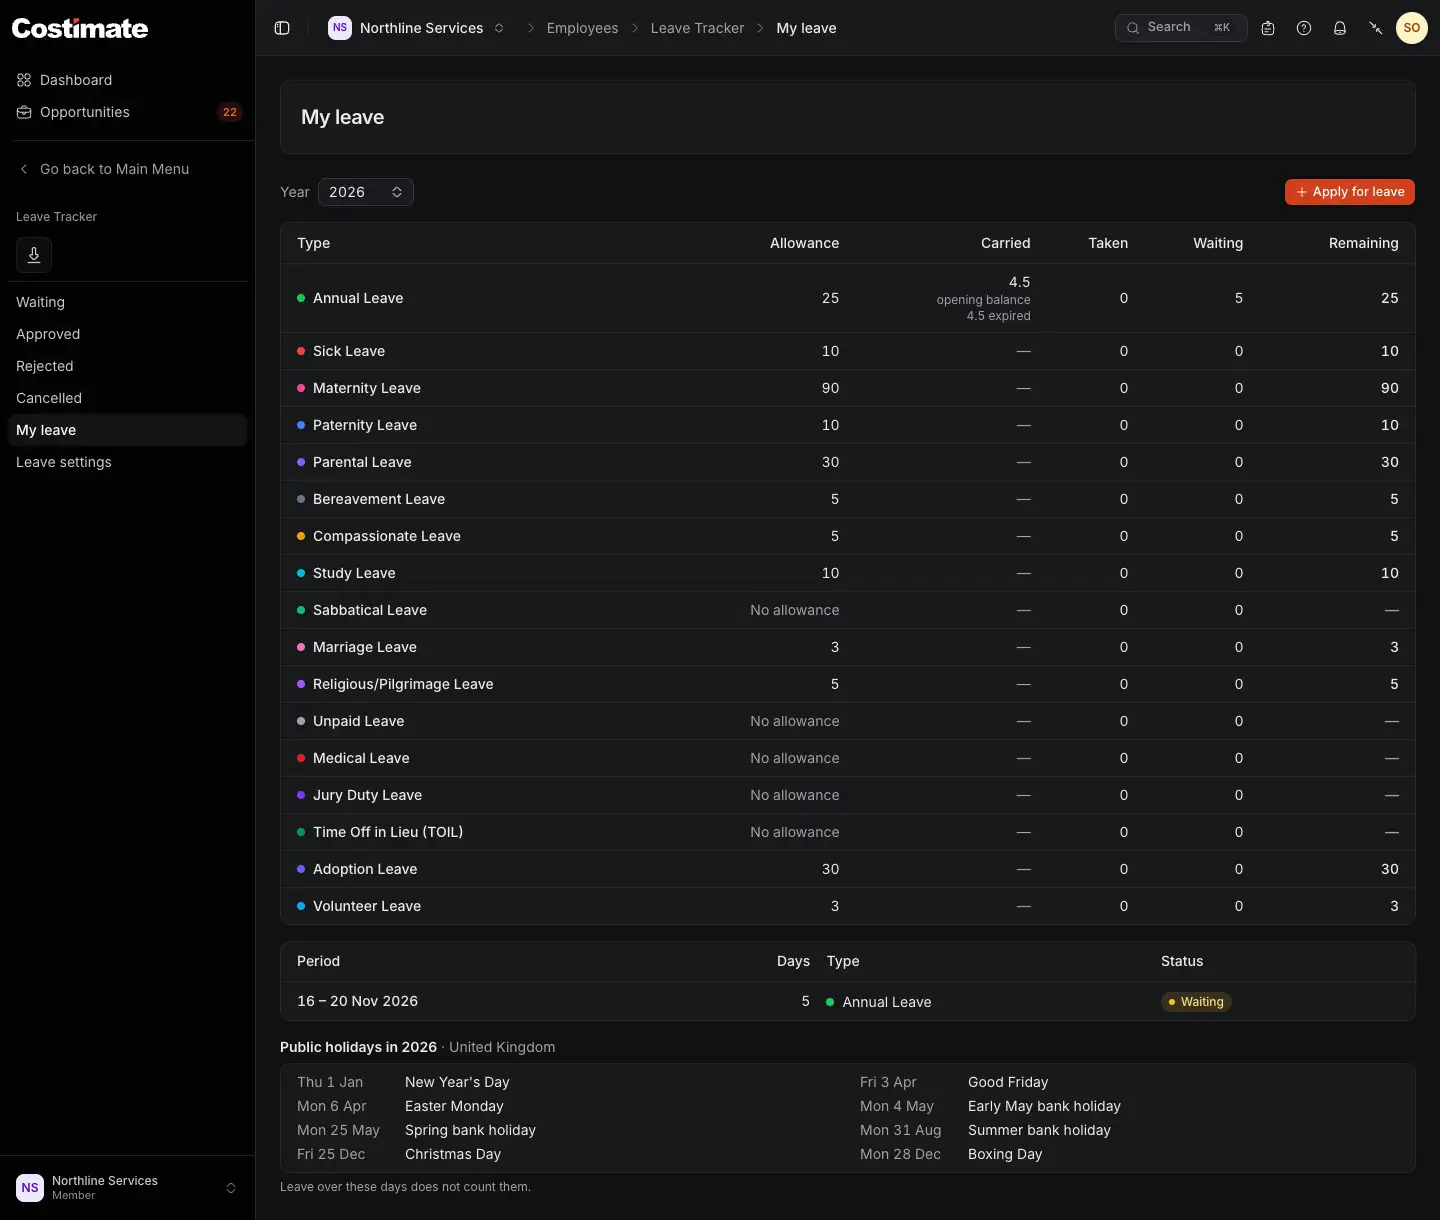Viewport: 1440px width, 1220px height.
Task: Open the Leave Tracker breadcrumb
Action: coord(697,28)
